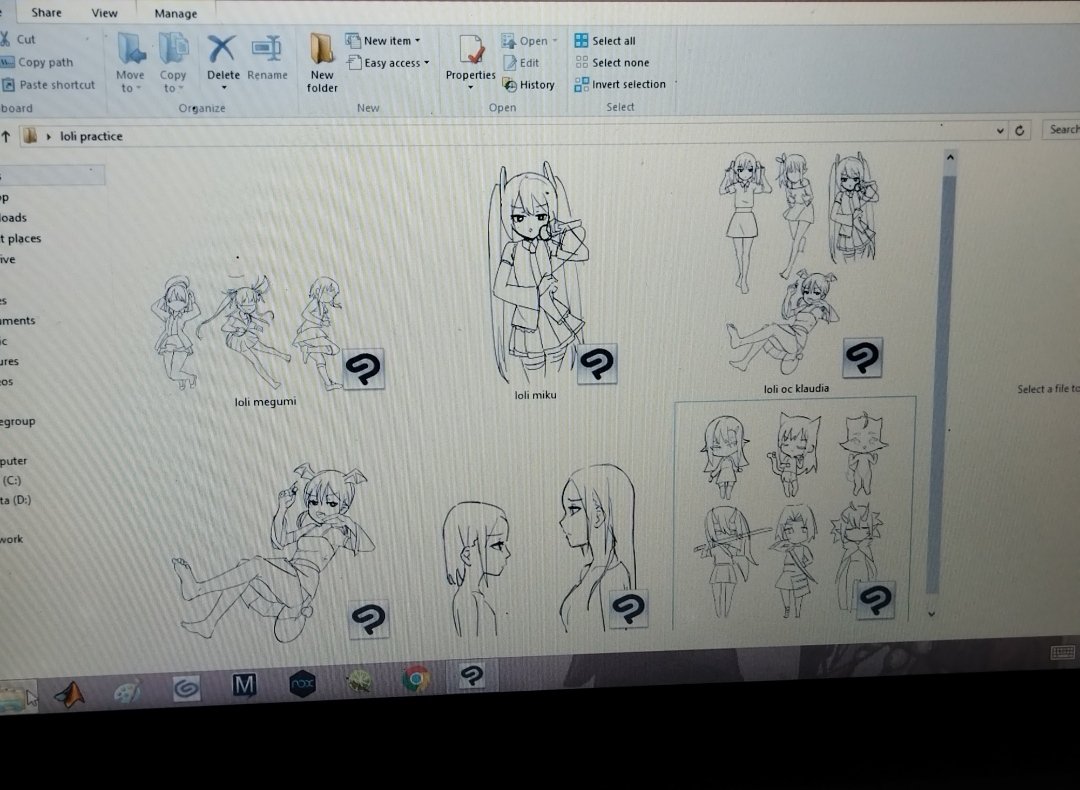Image resolution: width=1080 pixels, height=790 pixels.
Task: Click the scrollbar down arrow in file pane
Action: pyautogui.click(x=931, y=613)
